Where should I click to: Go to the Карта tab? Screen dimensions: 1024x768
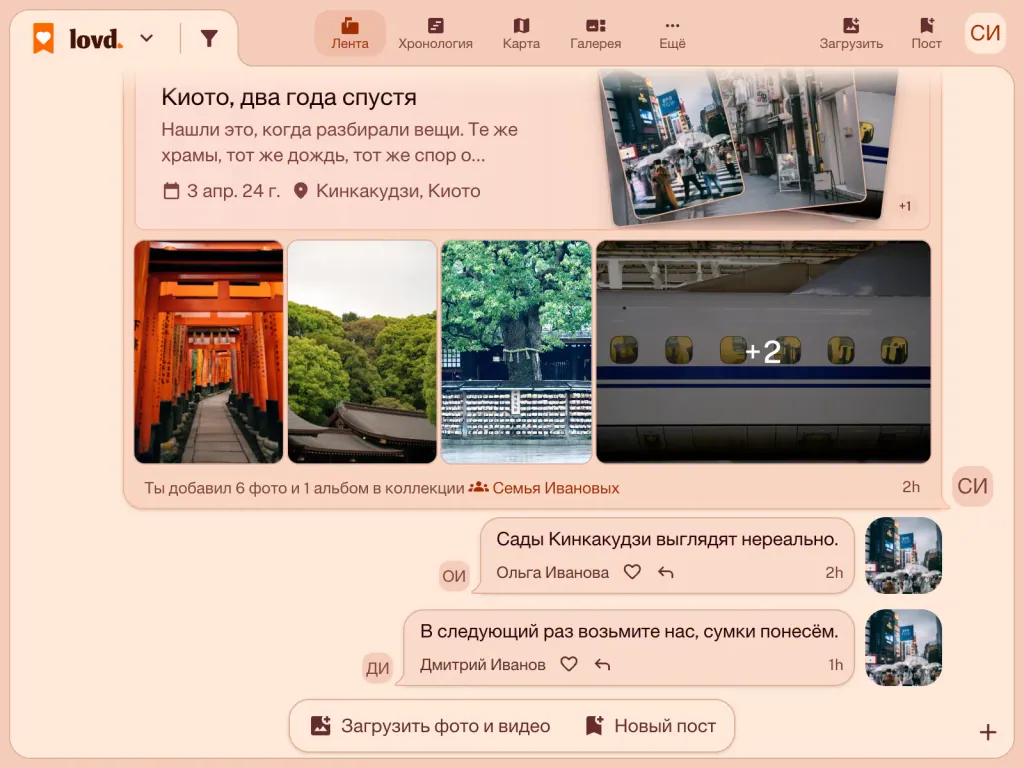click(x=521, y=33)
